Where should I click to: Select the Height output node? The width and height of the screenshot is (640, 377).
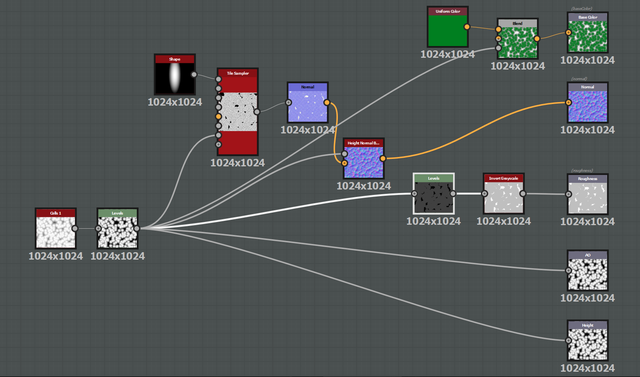click(587, 341)
